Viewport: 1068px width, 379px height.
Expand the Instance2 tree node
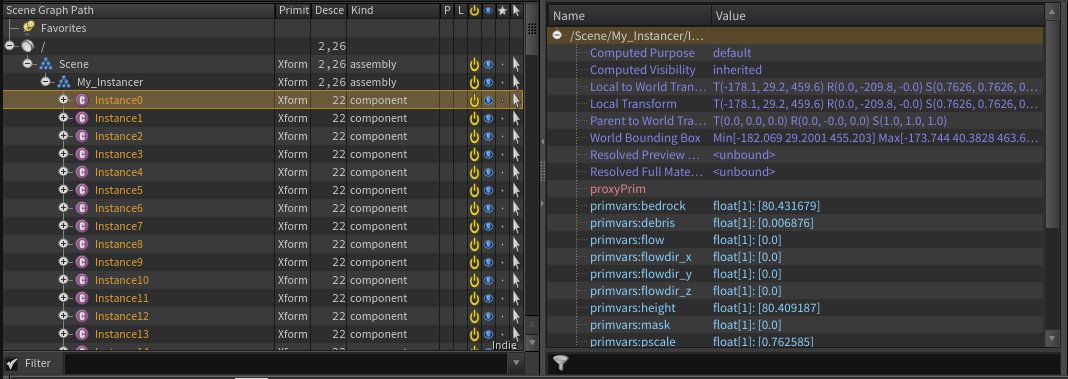tap(63, 136)
